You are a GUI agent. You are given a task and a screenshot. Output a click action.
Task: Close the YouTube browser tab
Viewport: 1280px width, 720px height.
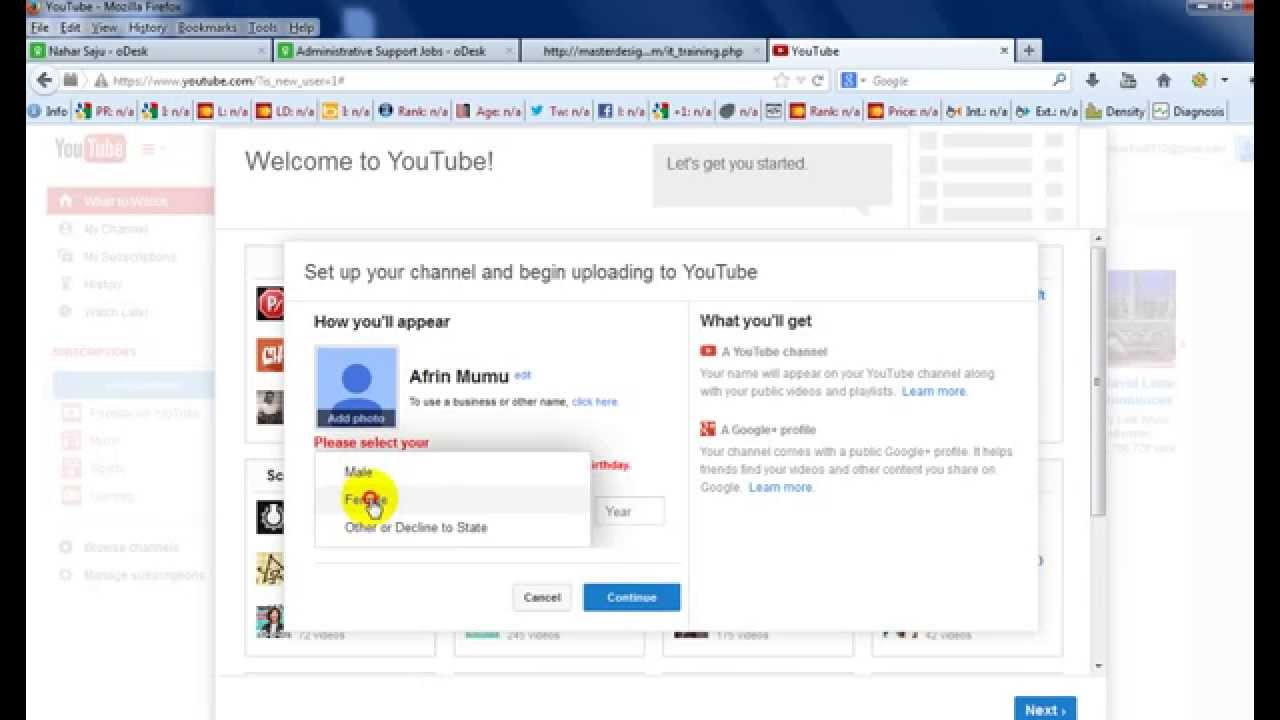1004,51
